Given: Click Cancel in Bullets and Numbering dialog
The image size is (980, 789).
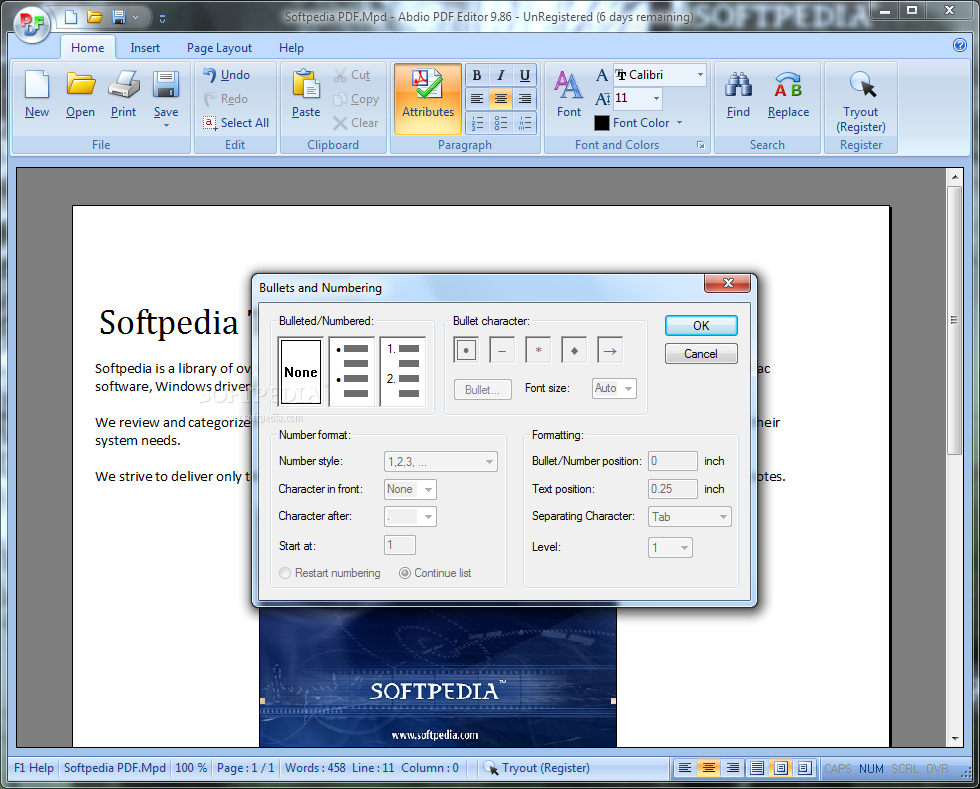Looking at the screenshot, I should pyautogui.click(x=701, y=354).
